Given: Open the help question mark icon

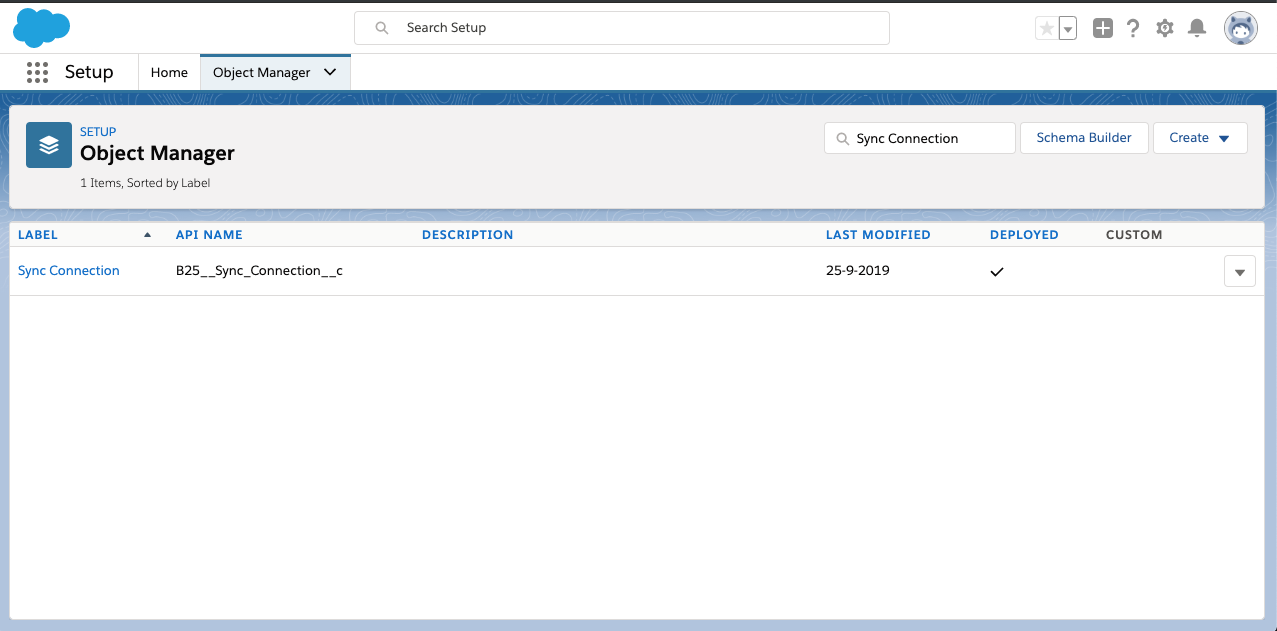Looking at the screenshot, I should click(x=1133, y=29).
